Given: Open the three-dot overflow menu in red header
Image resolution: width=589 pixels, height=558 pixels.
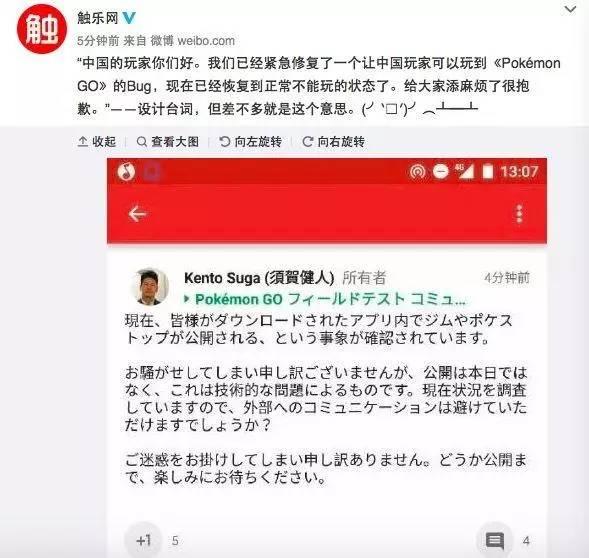Looking at the screenshot, I should click(x=519, y=214).
